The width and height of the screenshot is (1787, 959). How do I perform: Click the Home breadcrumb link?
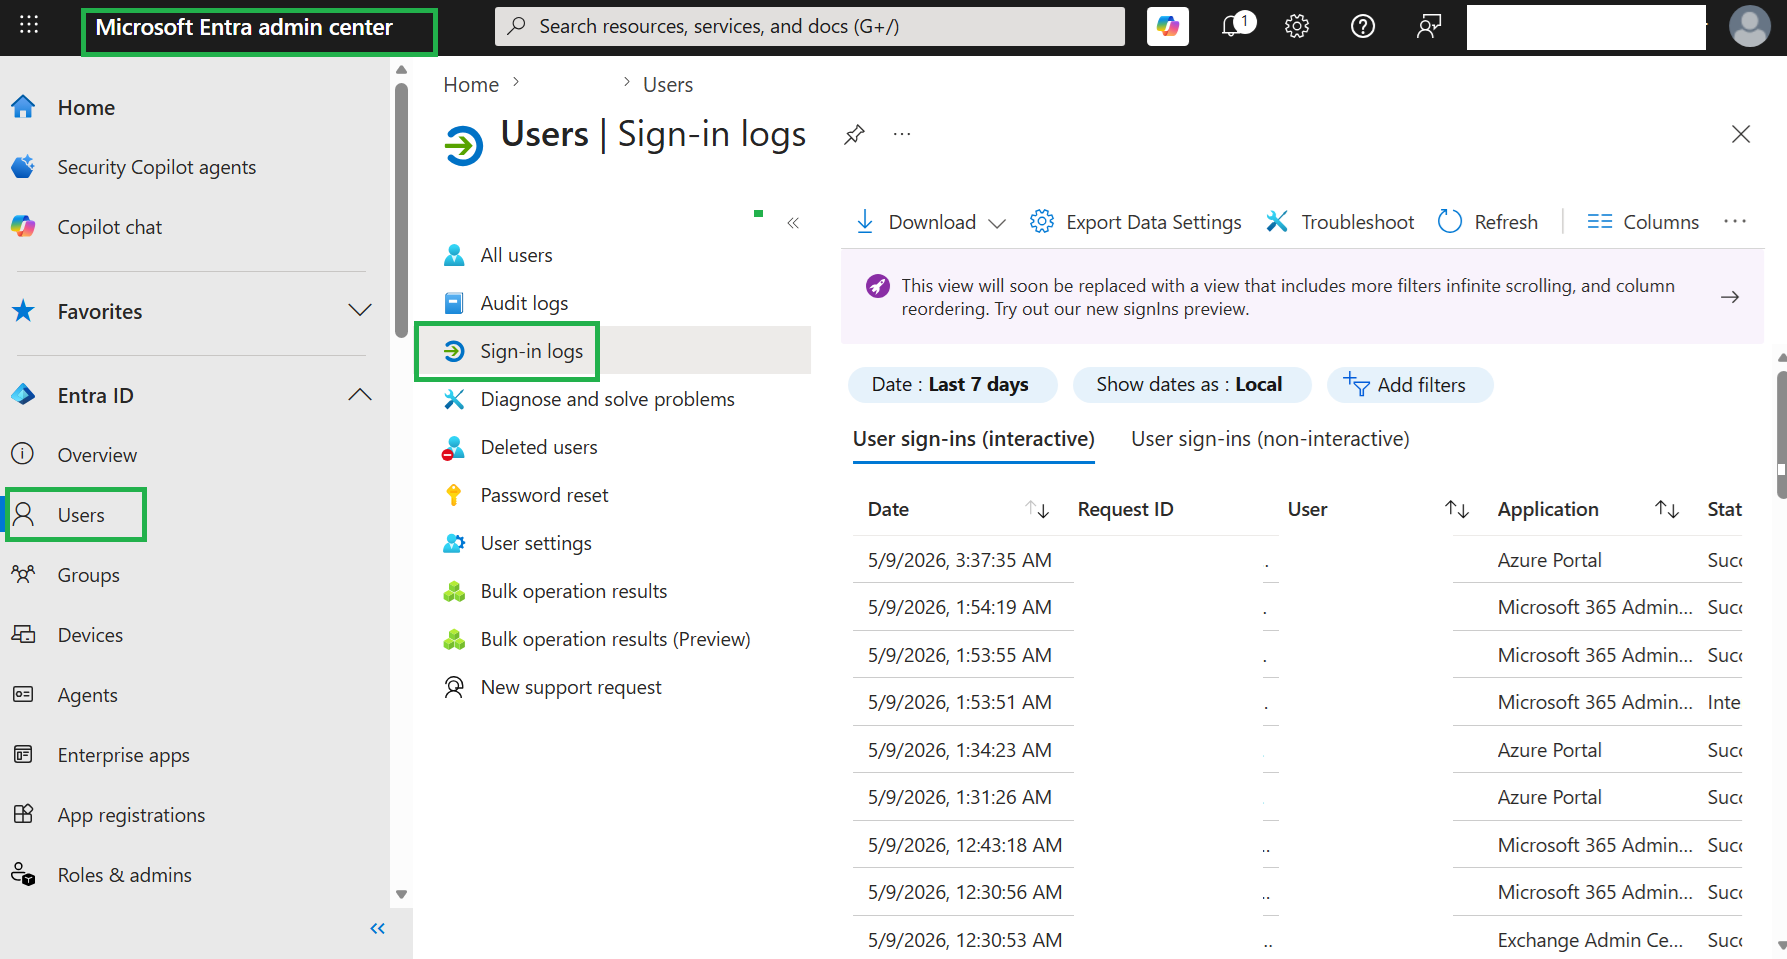pyautogui.click(x=471, y=85)
